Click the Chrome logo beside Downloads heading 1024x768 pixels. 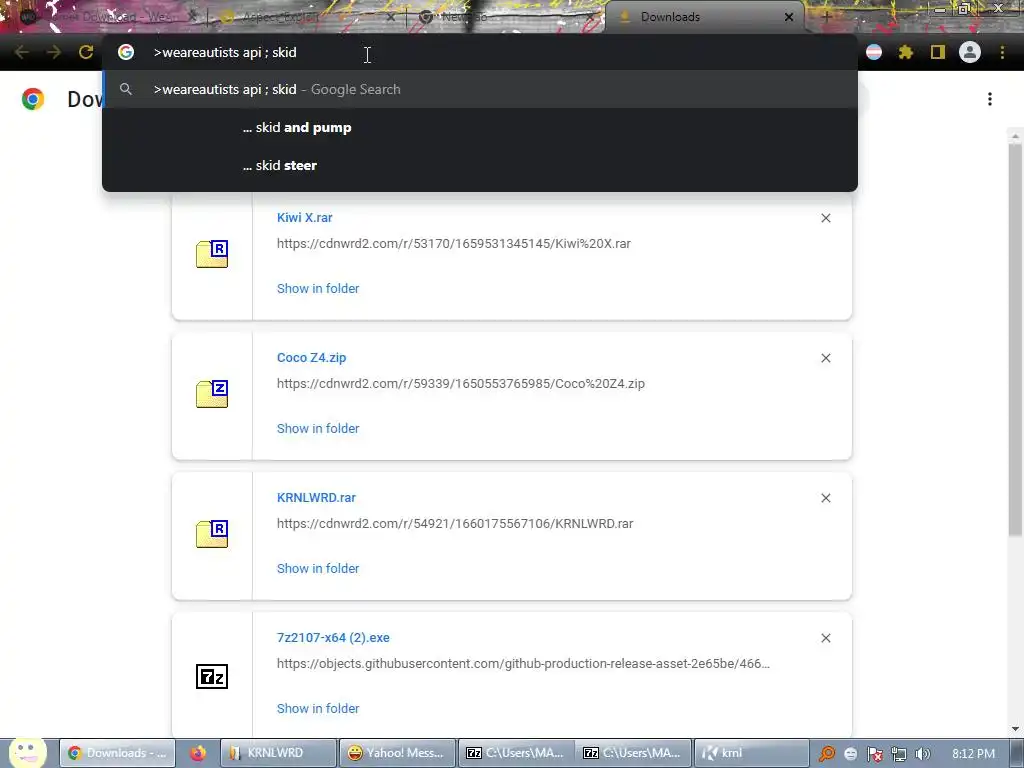(x=33, y=99)
